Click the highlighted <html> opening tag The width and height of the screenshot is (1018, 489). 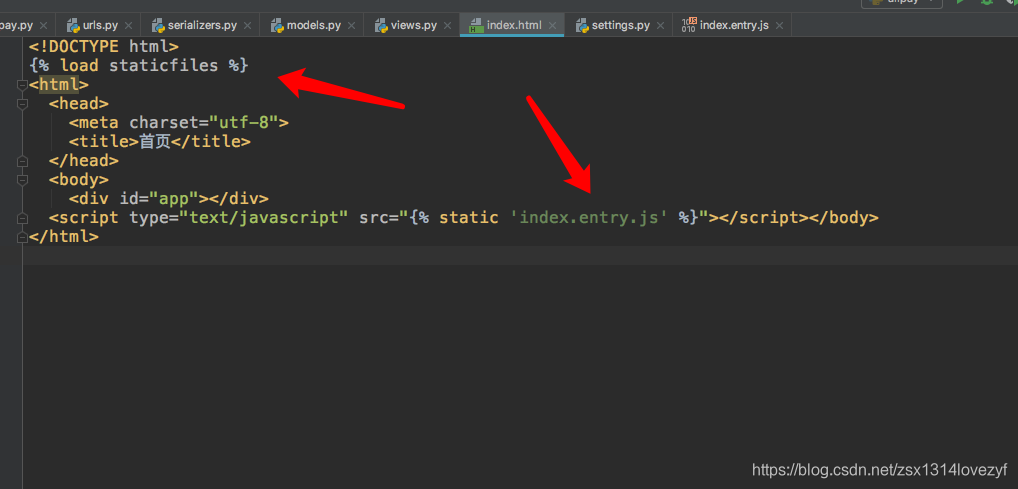coord(58,84)
